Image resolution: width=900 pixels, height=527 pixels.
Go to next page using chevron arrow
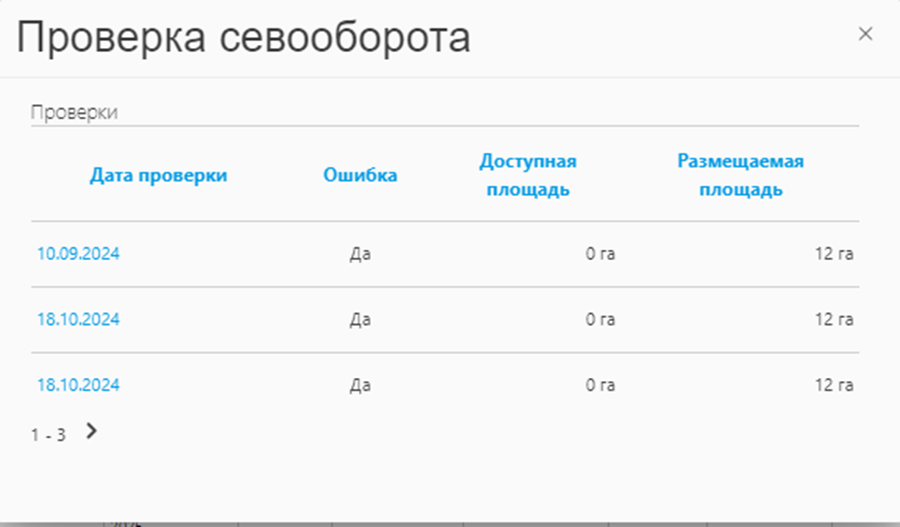(x=92, y=431)
